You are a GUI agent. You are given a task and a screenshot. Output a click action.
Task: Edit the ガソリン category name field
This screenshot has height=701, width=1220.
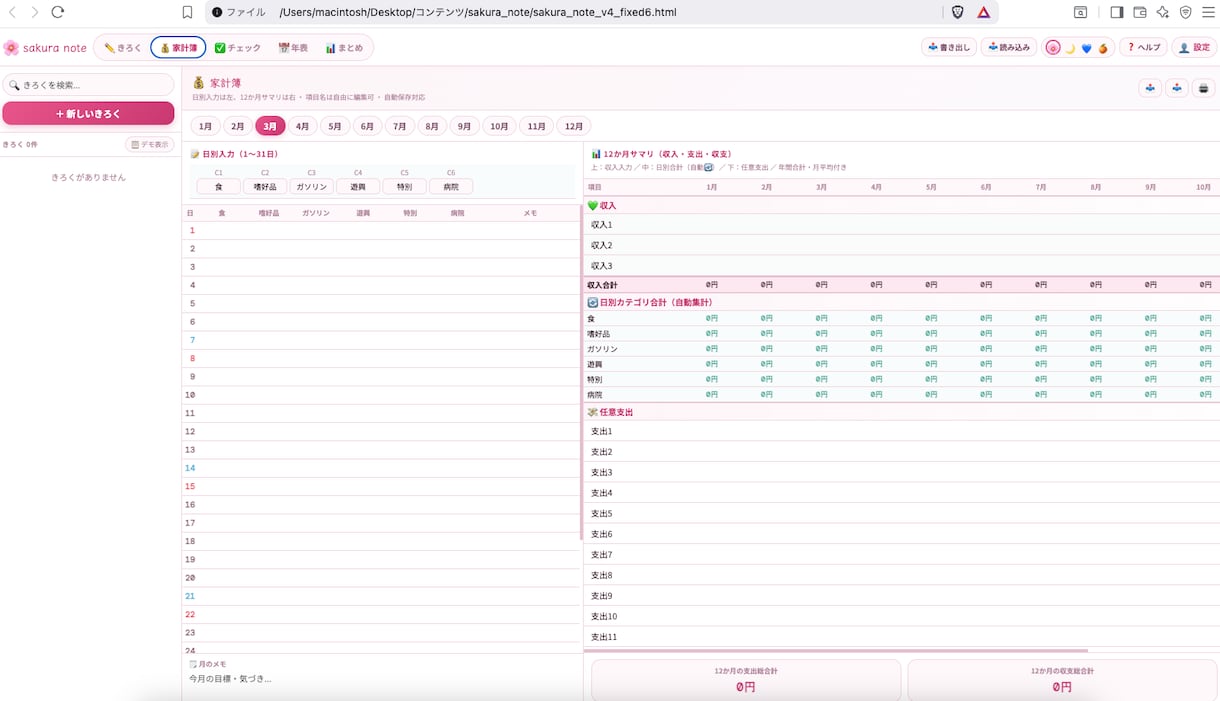click(x=311, y=187)
